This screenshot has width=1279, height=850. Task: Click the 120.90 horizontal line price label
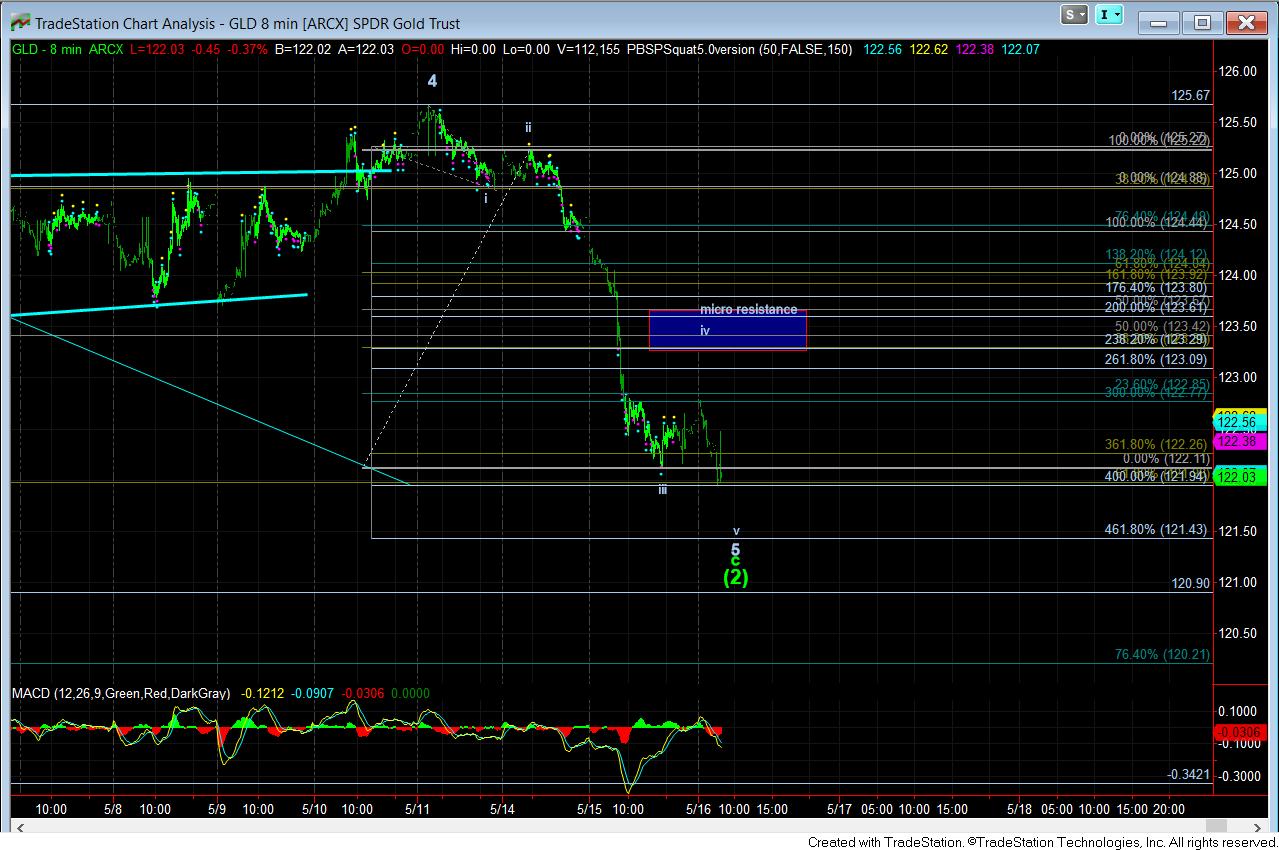(1190, 583)
